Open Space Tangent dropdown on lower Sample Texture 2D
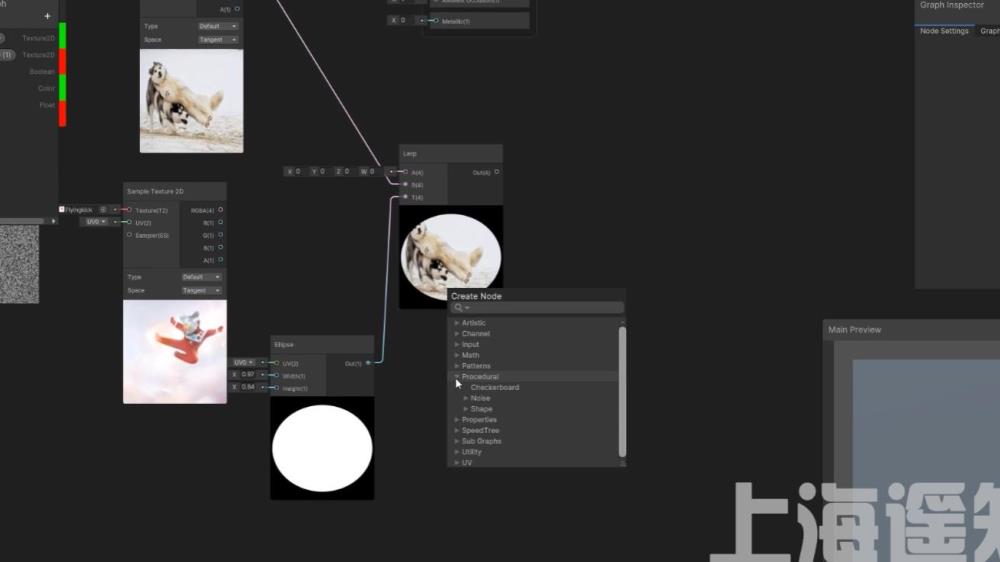 (201, 290)
